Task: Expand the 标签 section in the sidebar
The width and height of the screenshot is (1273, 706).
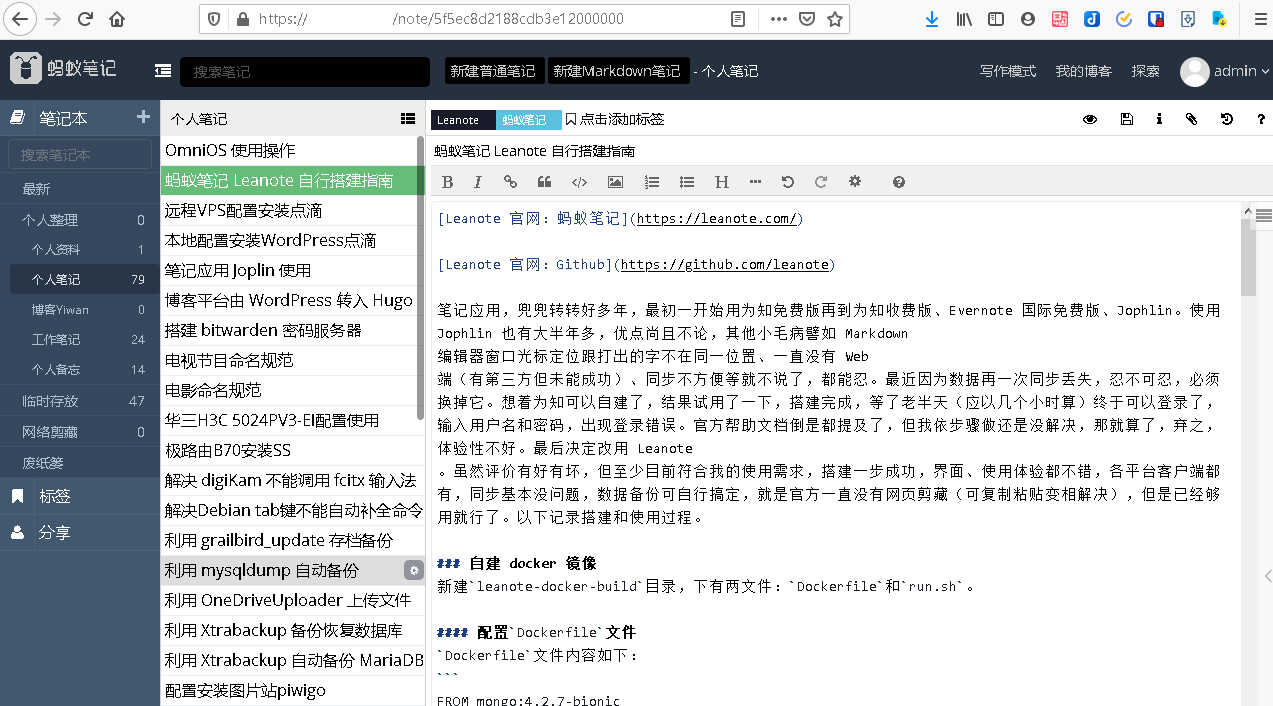Action: 80,496
